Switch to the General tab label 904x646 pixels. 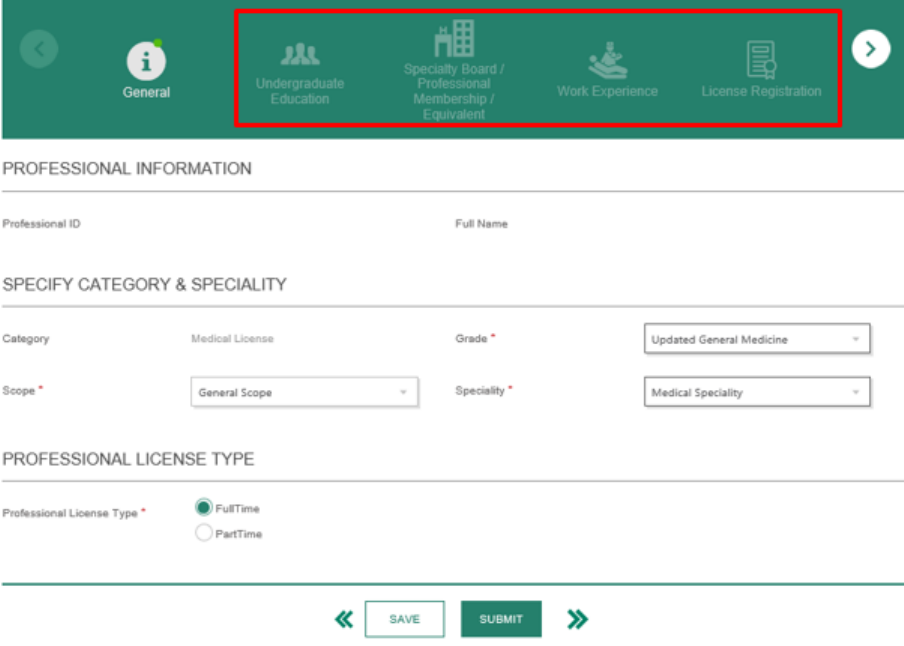click(146, 92)
